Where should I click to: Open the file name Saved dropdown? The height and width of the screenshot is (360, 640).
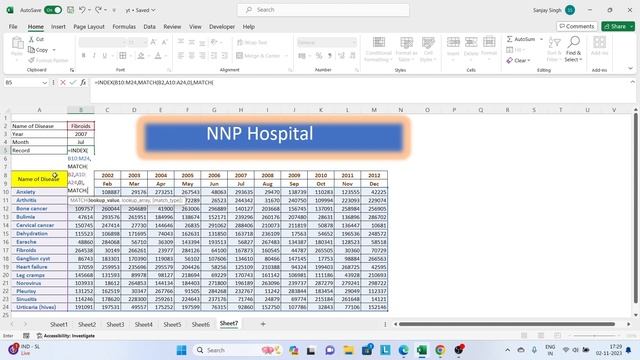pyautogui.click(x=141, y=10)
